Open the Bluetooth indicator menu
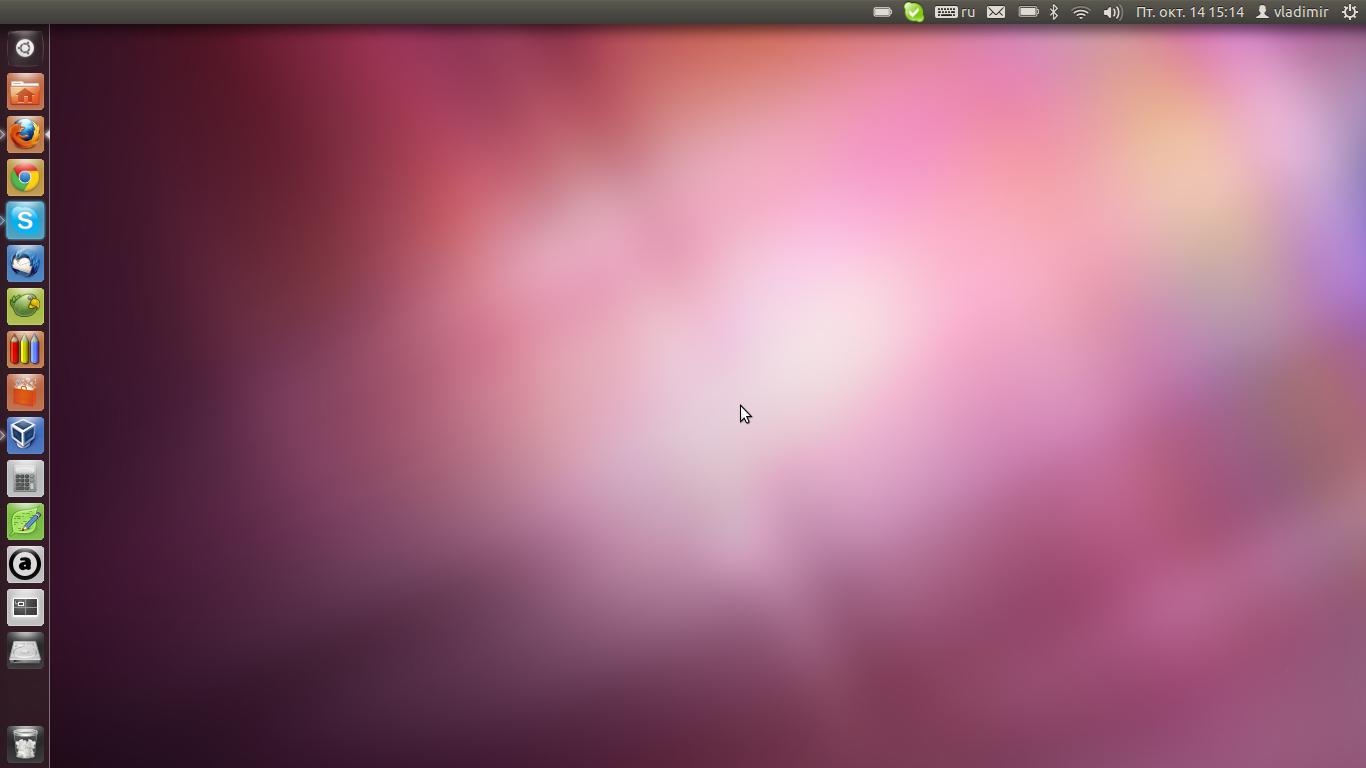 click(x=1053, y=12)
